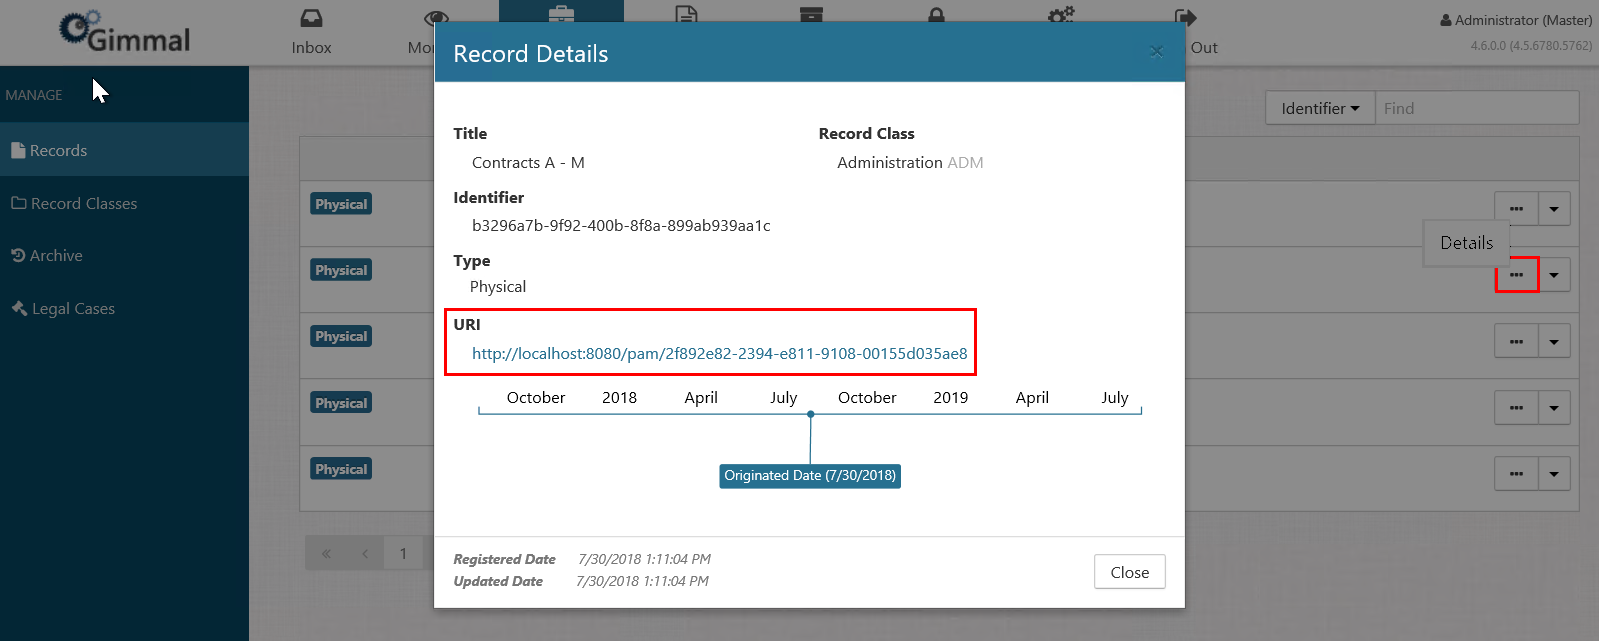Click the sign out arrow icon
The height and width of the screenshot is (641, 1599).
tap(1185, 18)
